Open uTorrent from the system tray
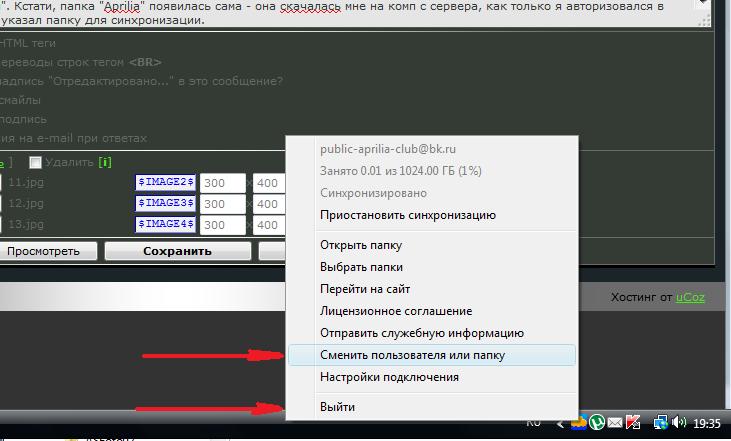Image resolution: width=731 pixels, height=441 pixels. [597, 423]
